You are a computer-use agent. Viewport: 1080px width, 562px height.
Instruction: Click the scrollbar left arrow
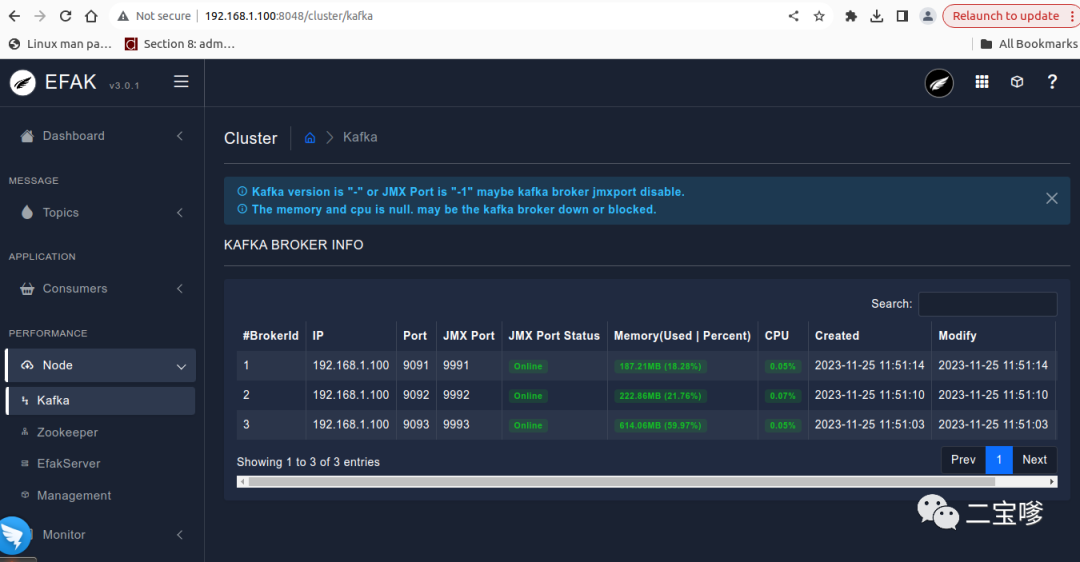[241, 481]
